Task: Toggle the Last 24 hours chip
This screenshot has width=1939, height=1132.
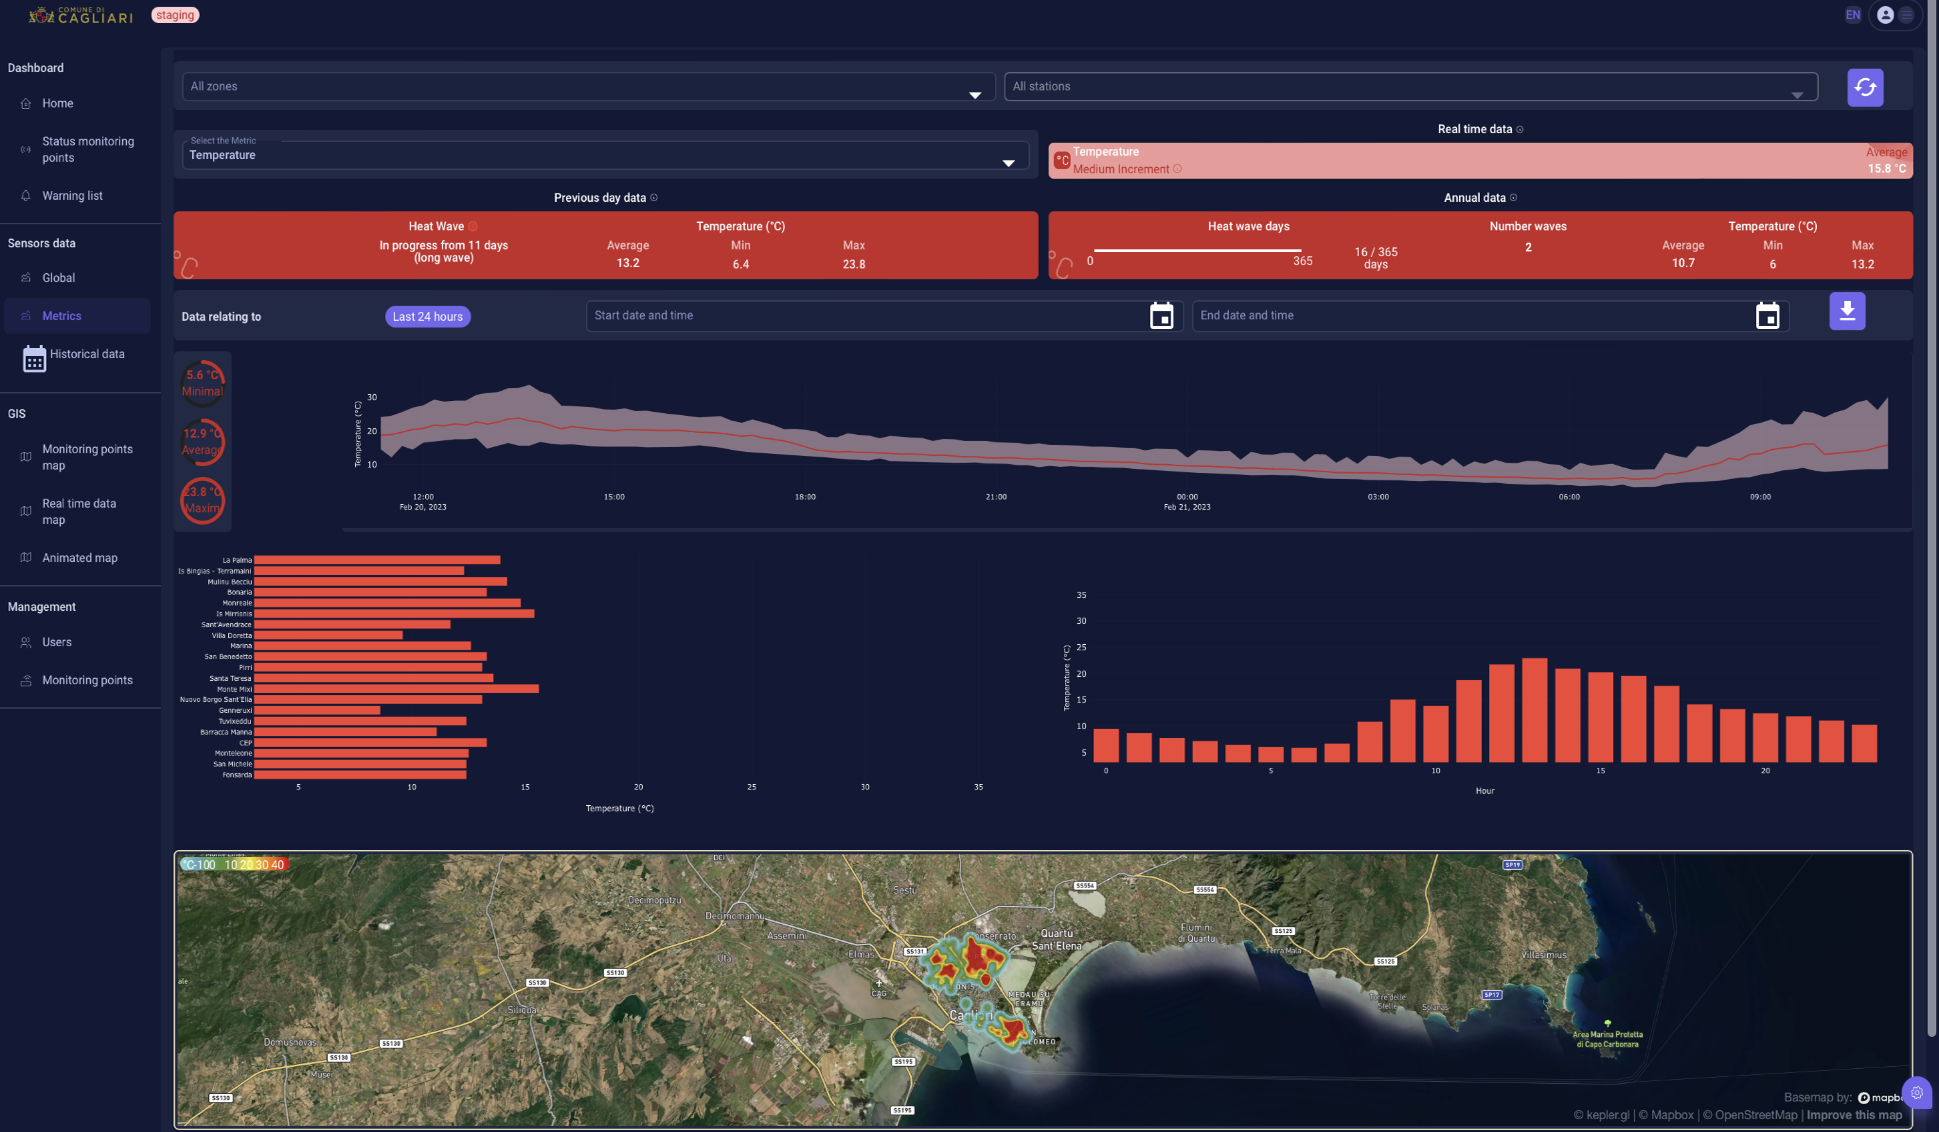Action: (x=427, y=317)
